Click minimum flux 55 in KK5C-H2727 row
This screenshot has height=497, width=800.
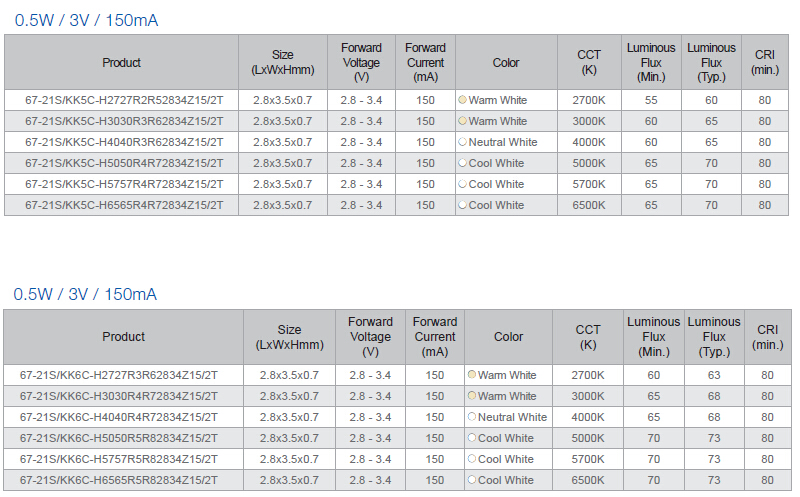click(x=651, y=100)
